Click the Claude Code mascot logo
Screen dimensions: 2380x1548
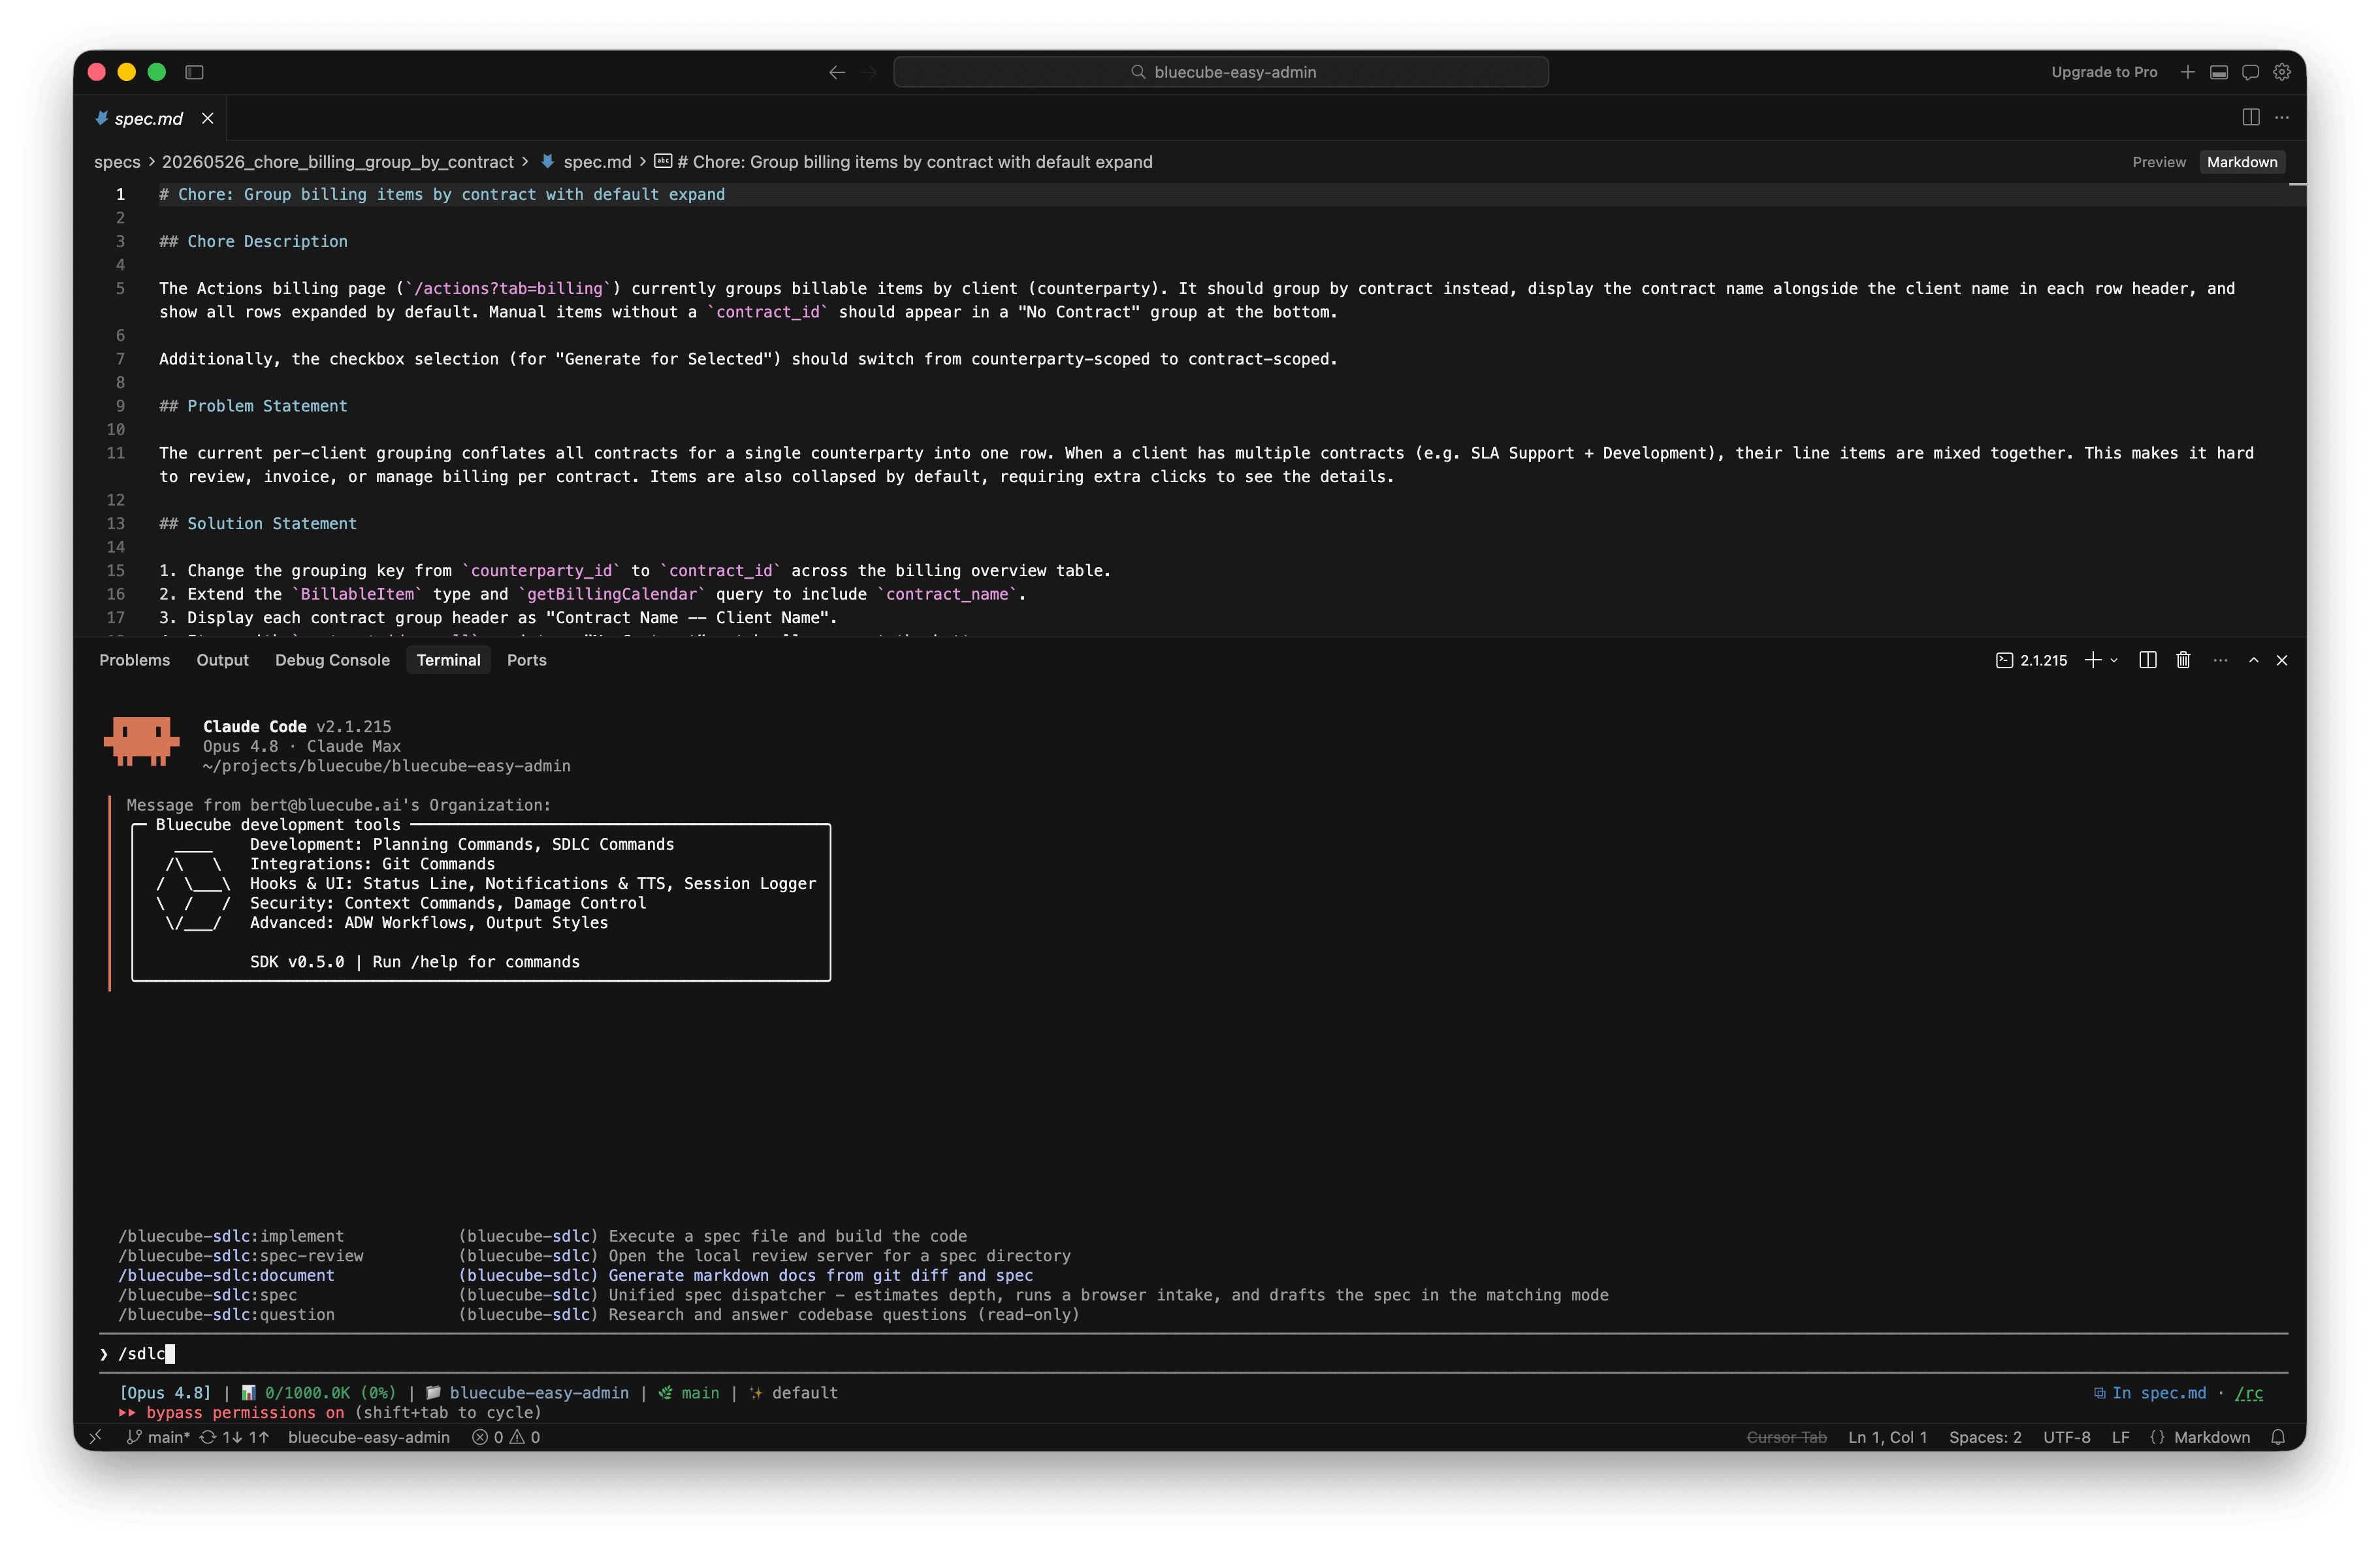point(141,741)
